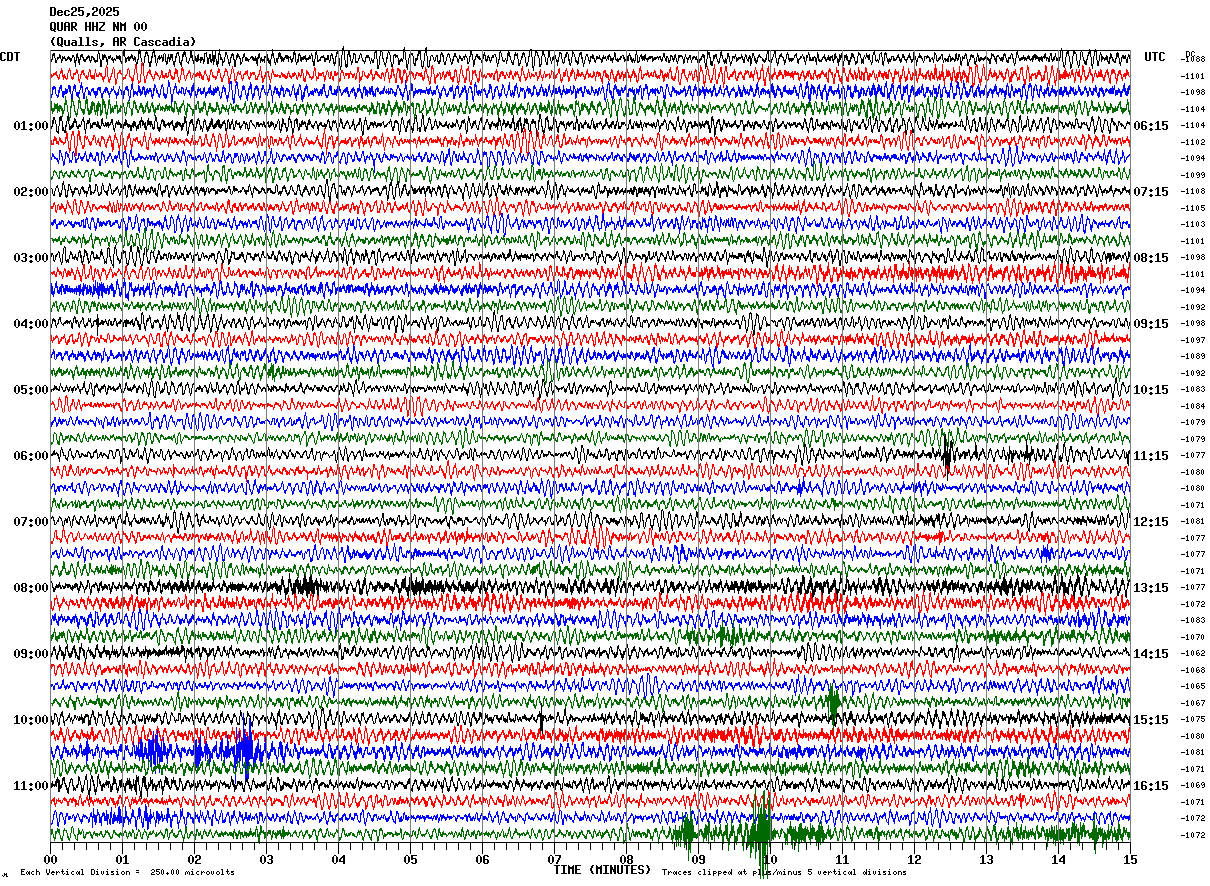This screenshot has width=1210, height=886.
Task: Click the date label Dec25,2025
Action: (84, 12)
